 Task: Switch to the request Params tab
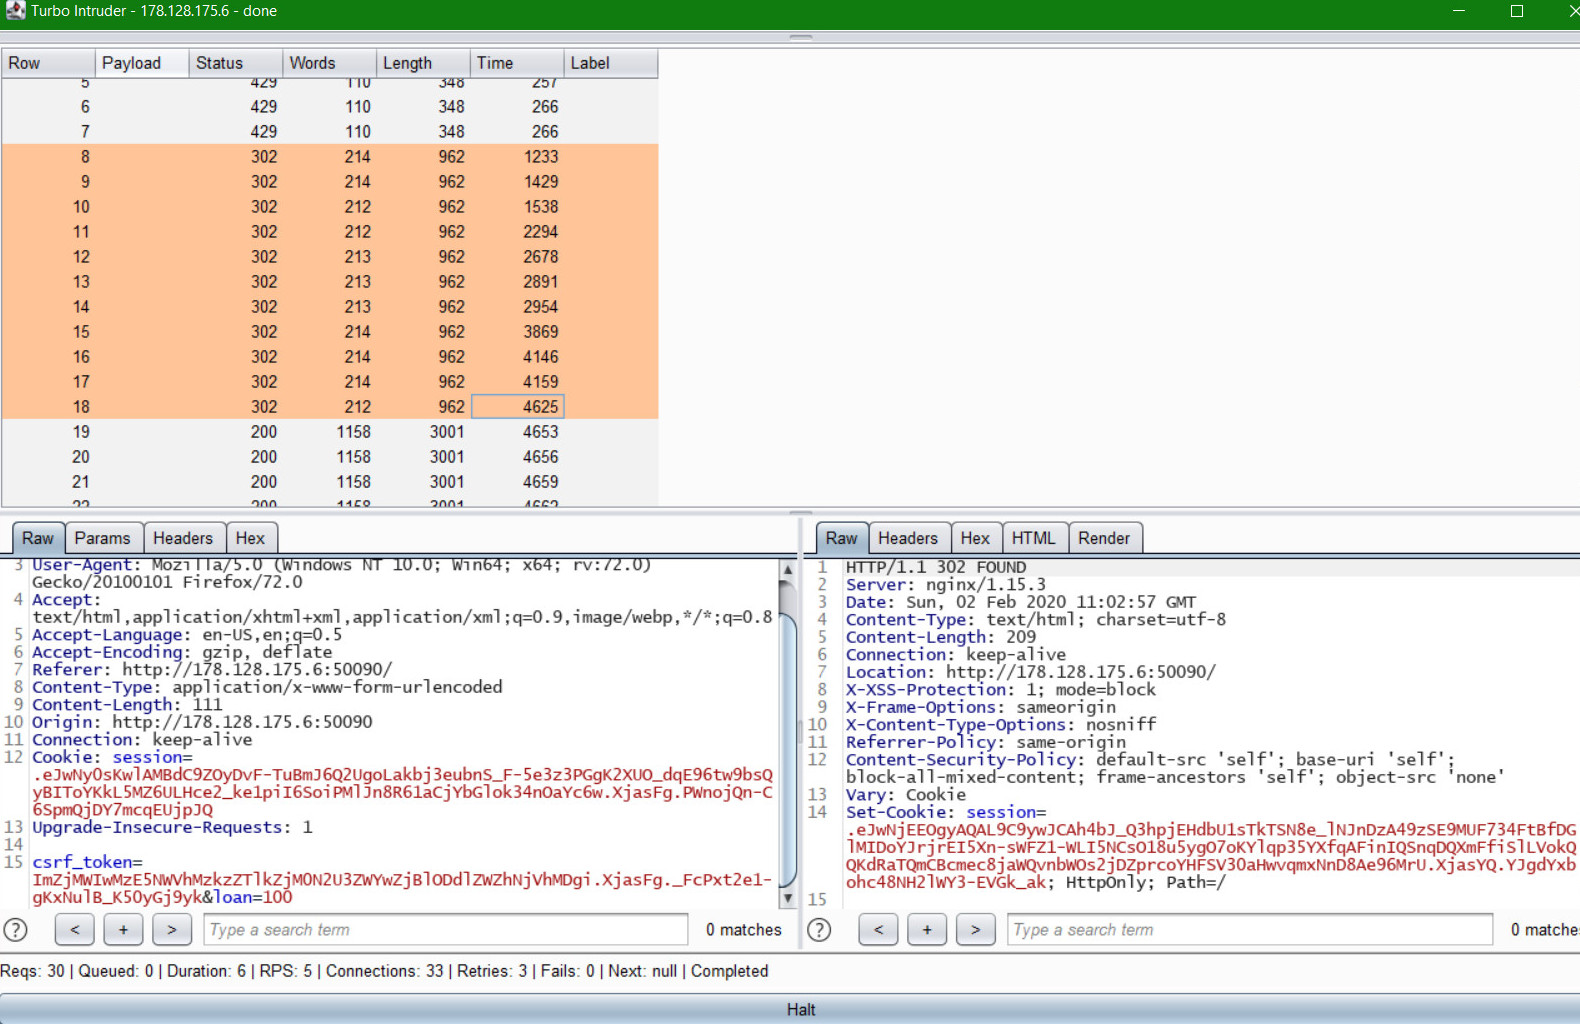click(x=102, y=538)
